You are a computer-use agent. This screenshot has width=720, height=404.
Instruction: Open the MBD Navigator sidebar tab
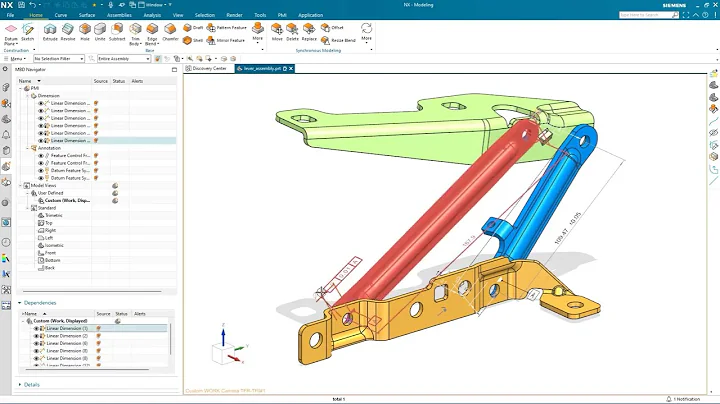click(6, 166)
